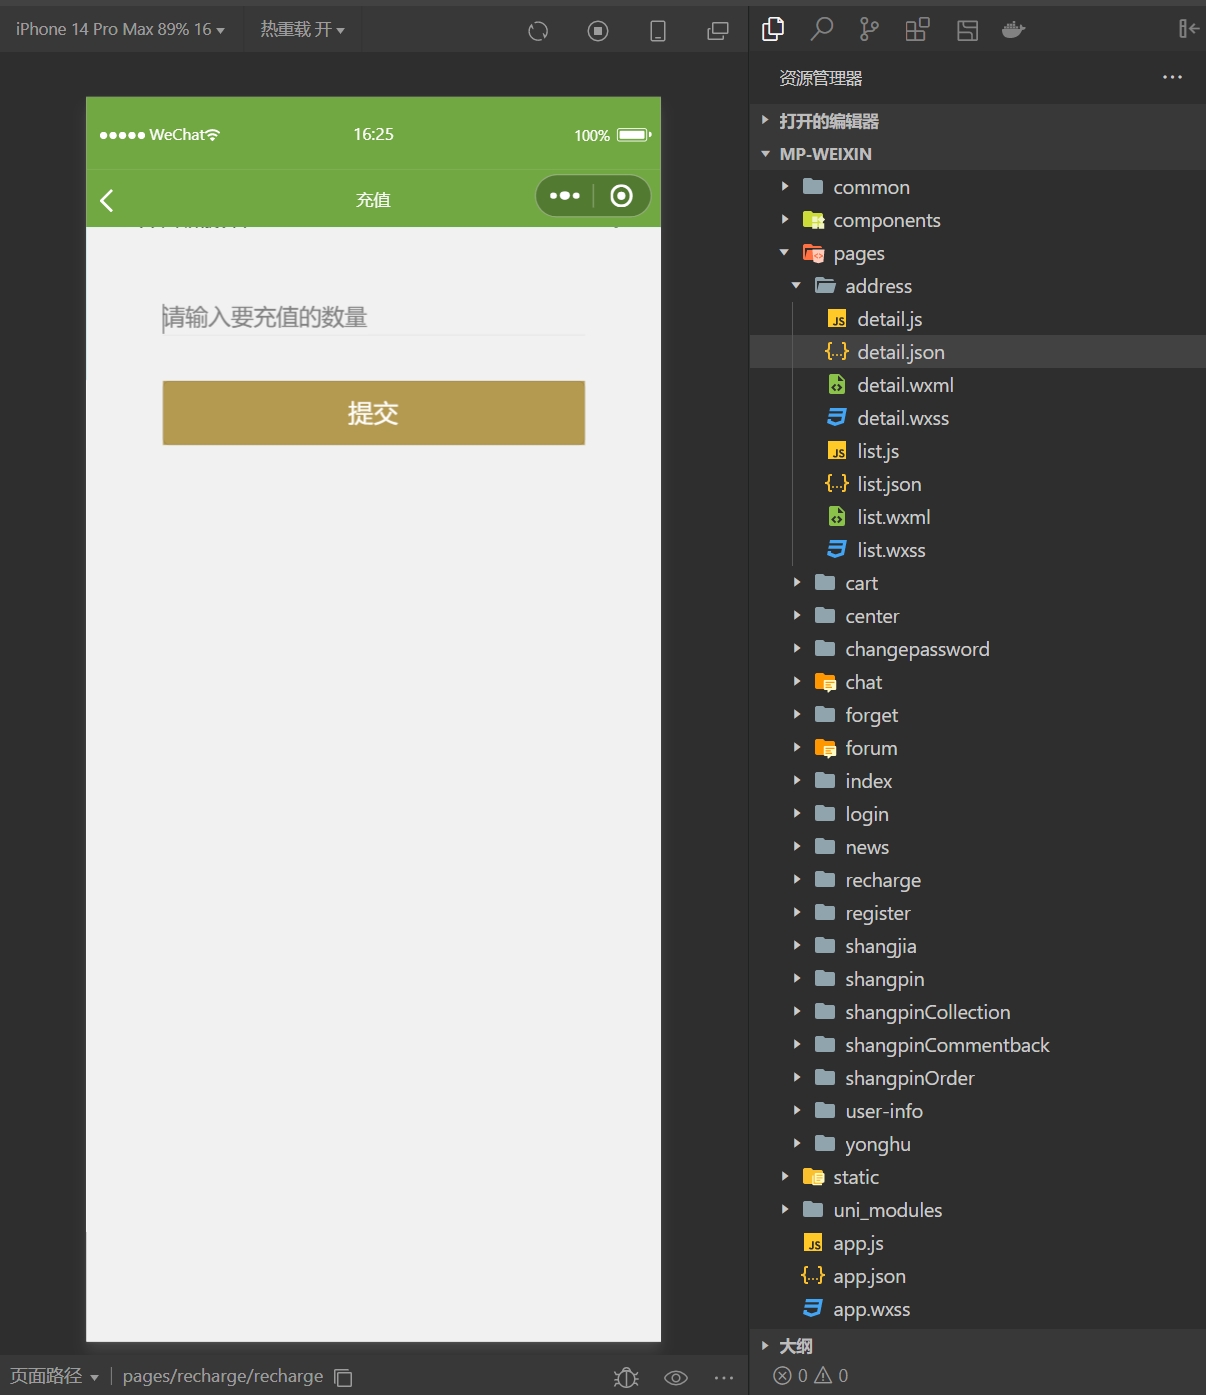Open the search panel icon

tap(821, 30)
